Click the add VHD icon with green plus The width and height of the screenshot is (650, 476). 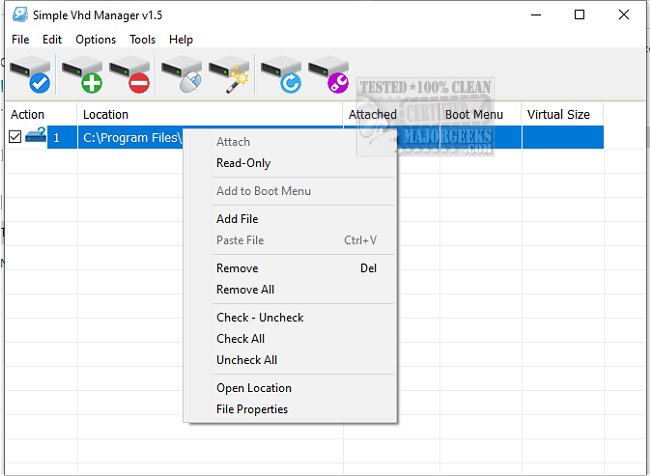[82, 75]
